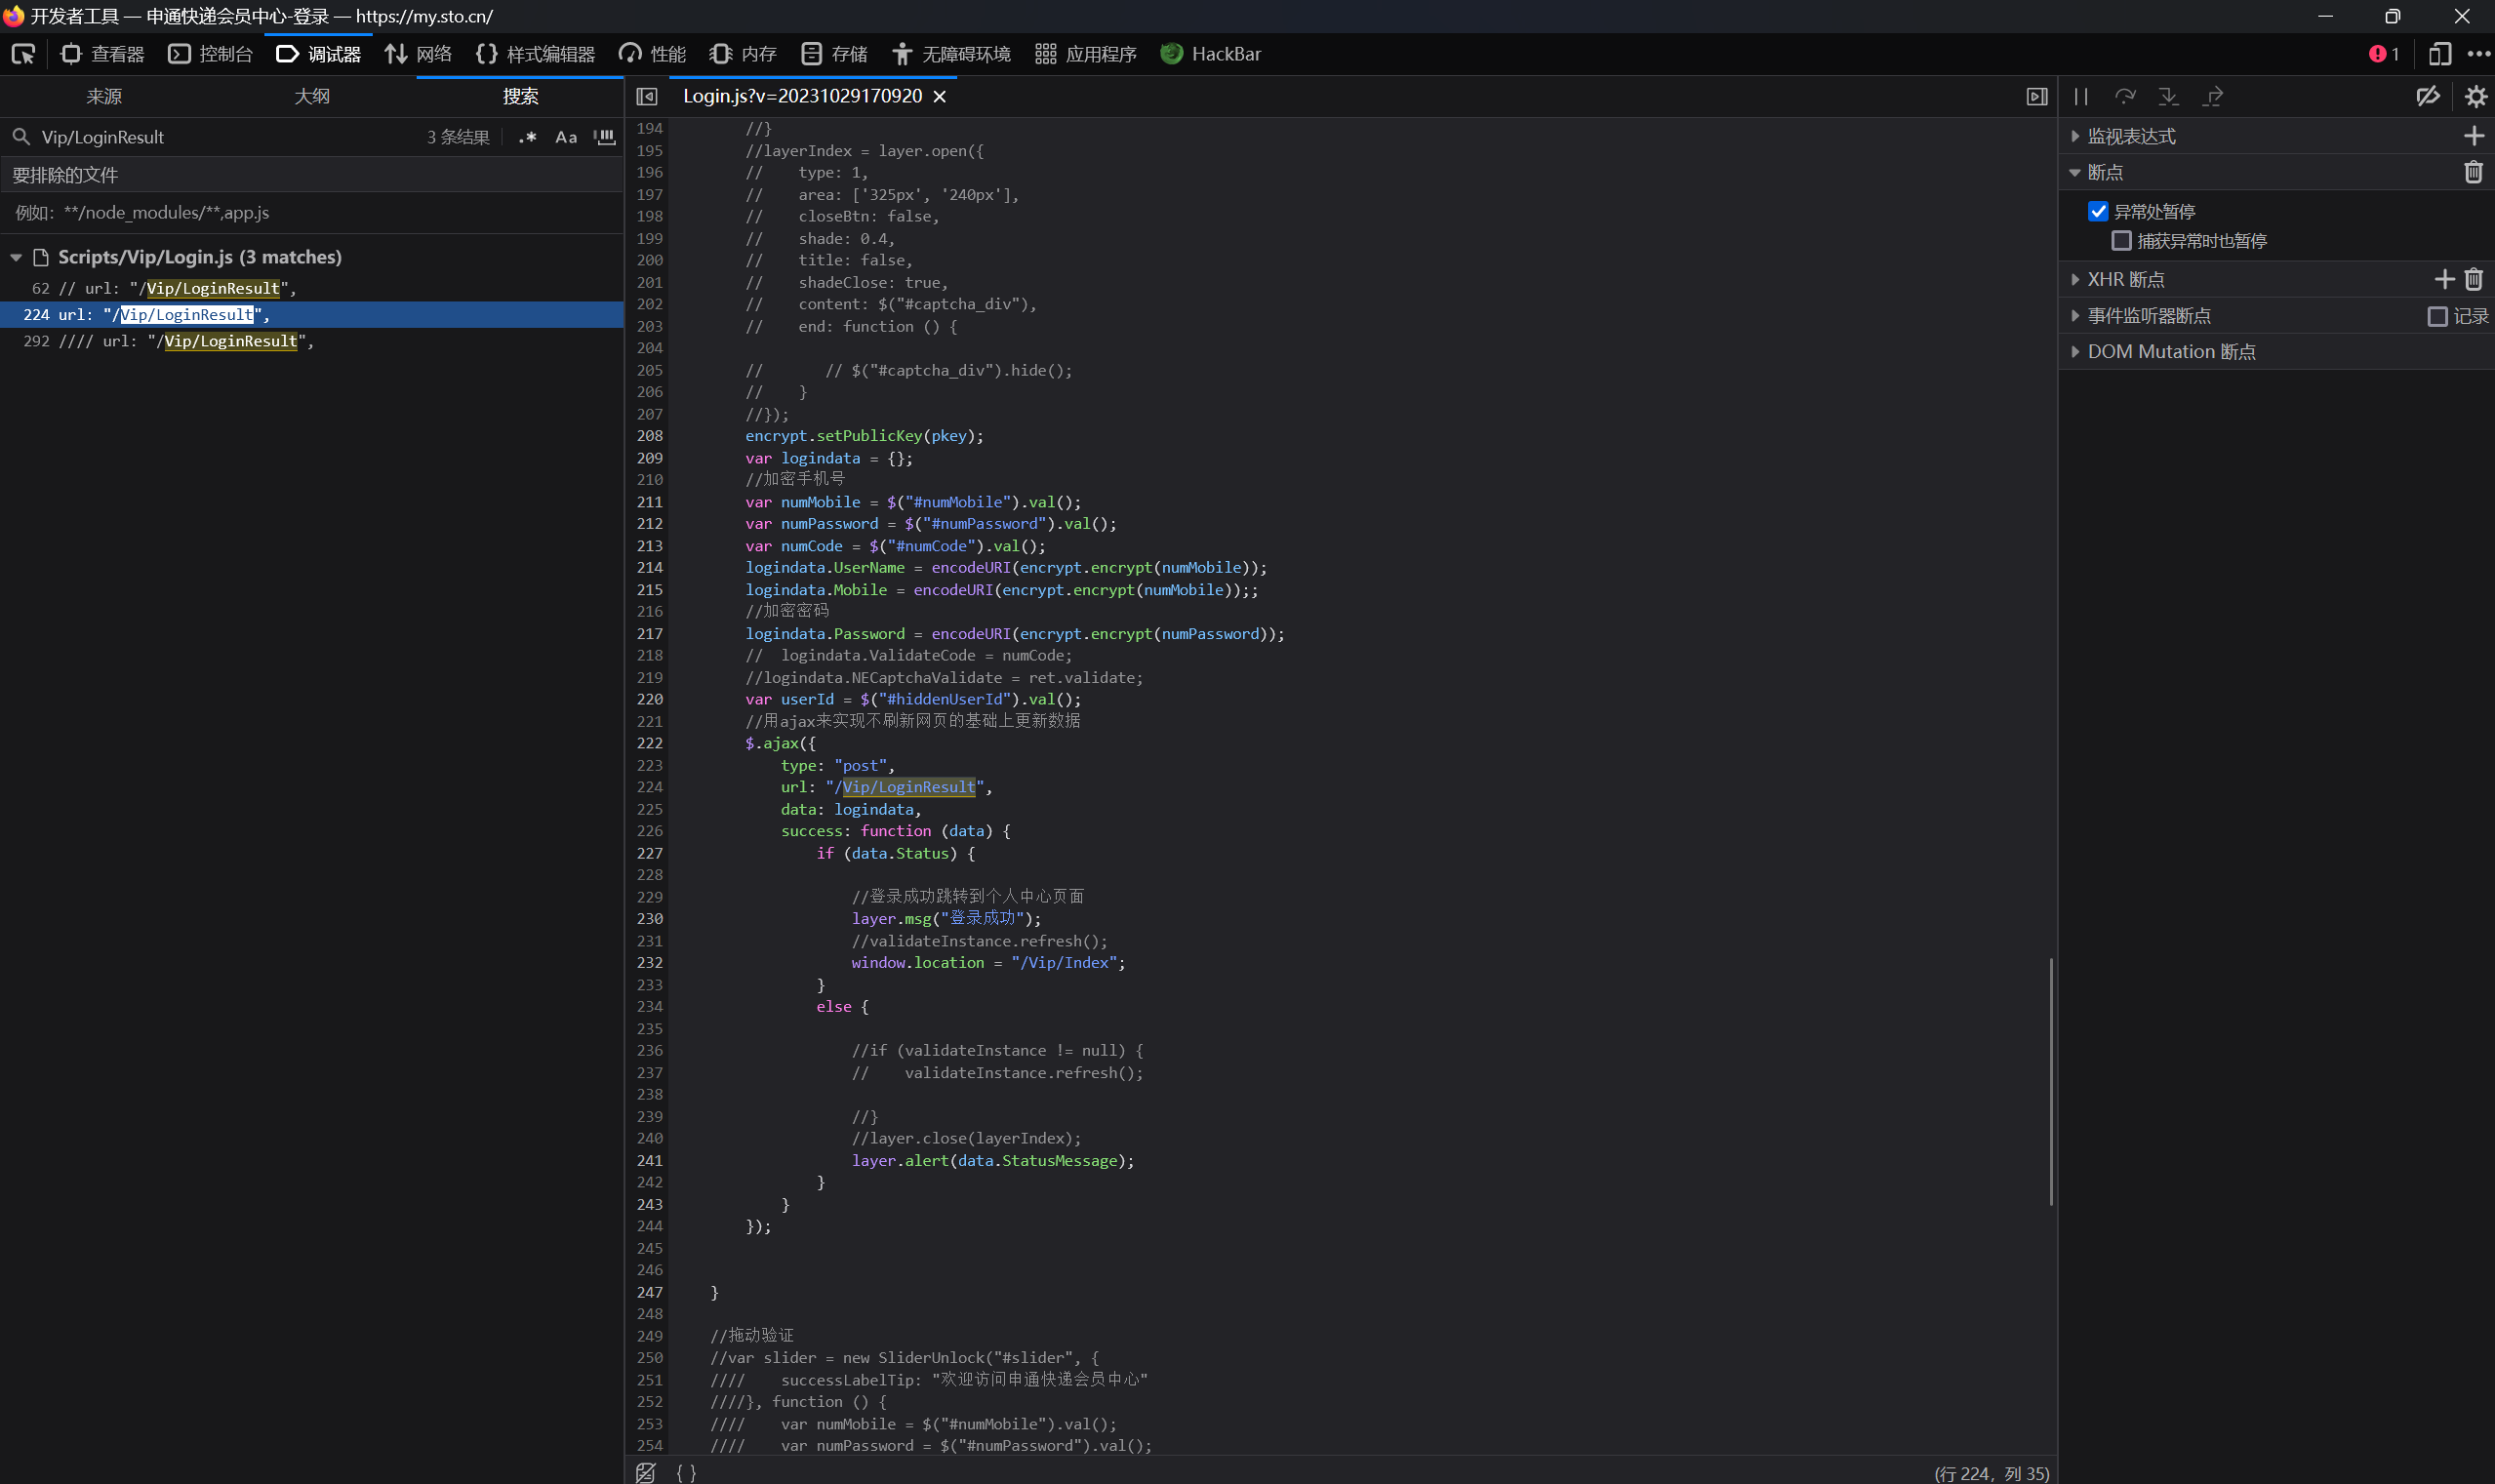Close the Login.js editor tab
2495x1484 pixels.
939,96
